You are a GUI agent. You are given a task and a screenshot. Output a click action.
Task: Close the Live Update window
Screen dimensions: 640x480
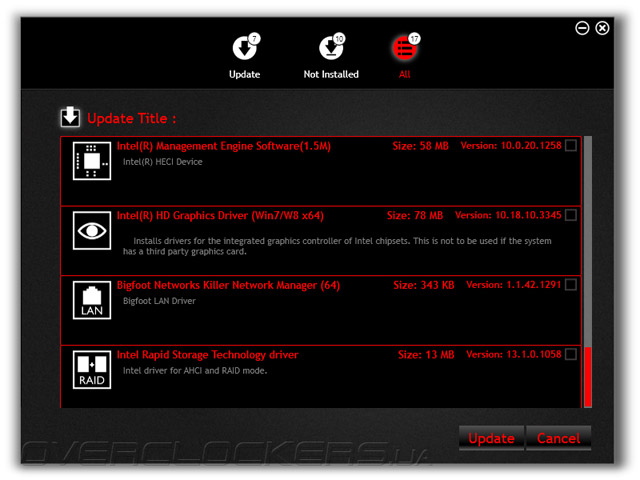602,28
